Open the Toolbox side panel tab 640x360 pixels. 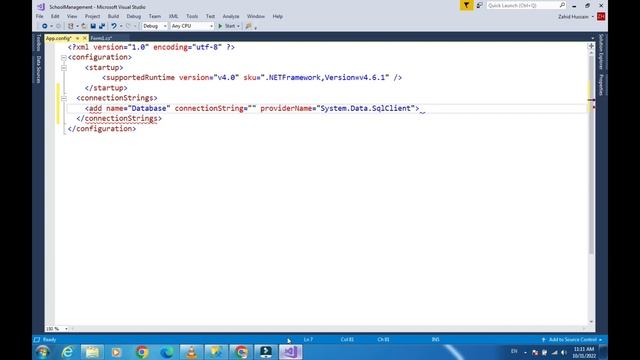point(39,43)
